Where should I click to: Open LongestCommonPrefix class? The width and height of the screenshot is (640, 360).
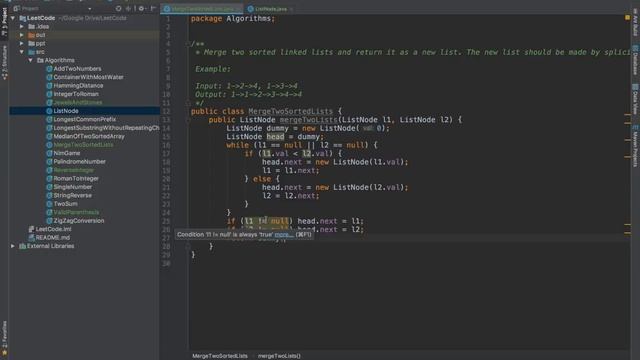point(84,119)
